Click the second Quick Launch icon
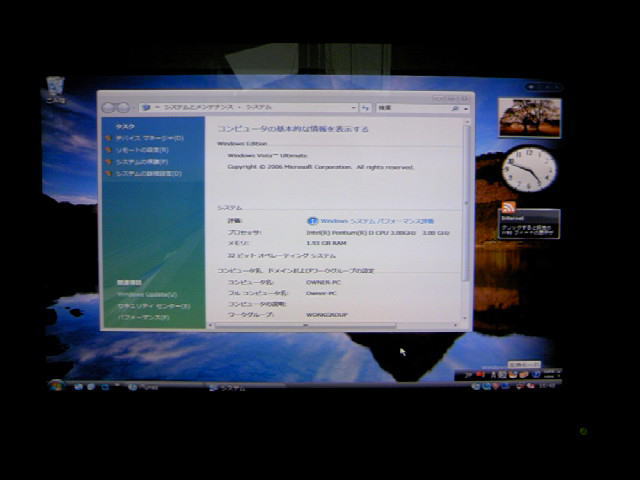Screen dimensions: 640x480 click(x=91, y=387)
